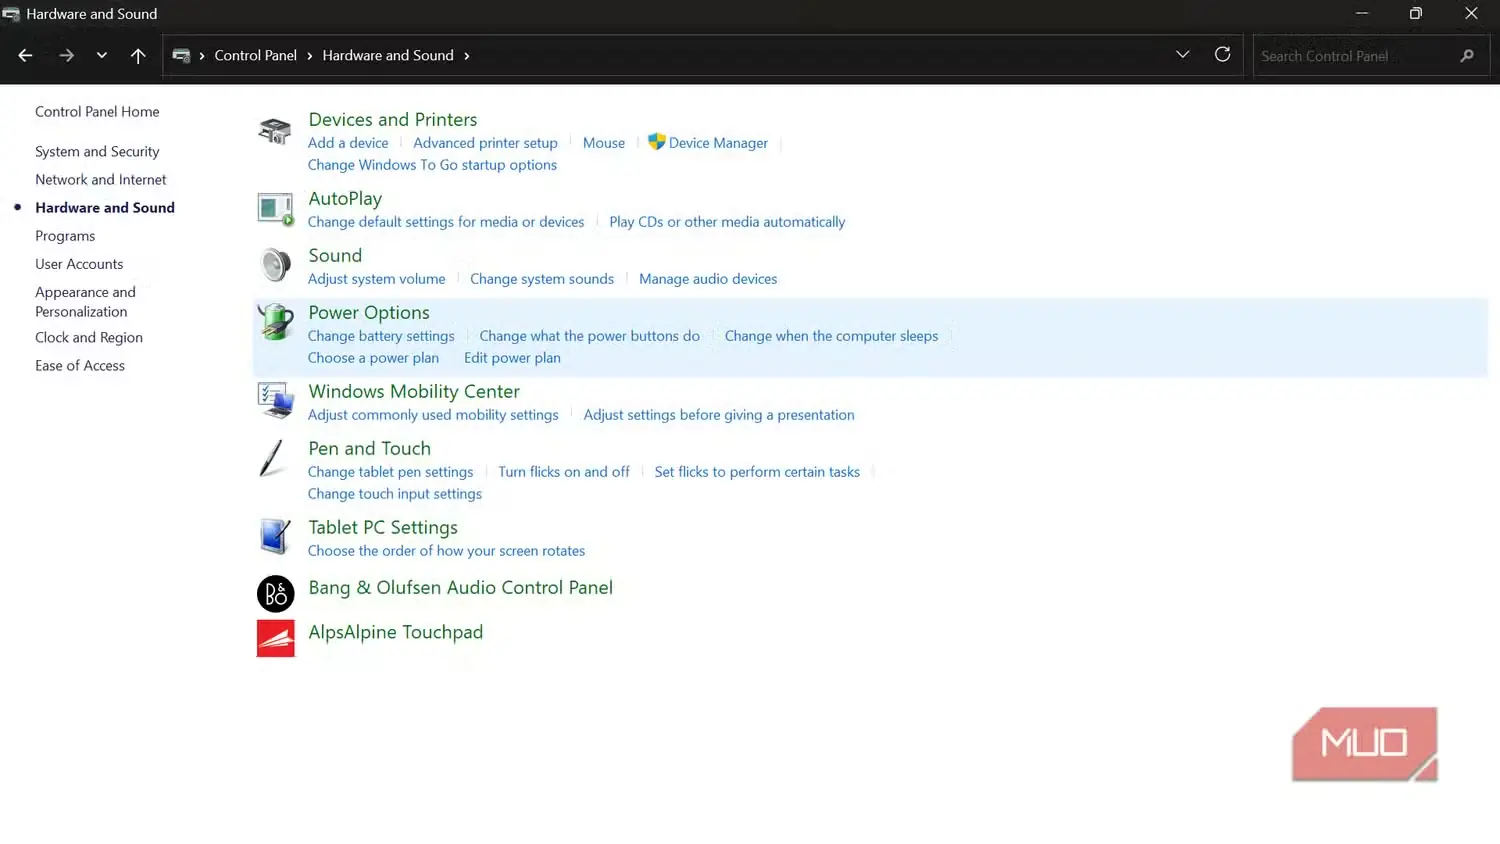
Task: Click the Bang & Olufsen B&O icon
Action: coord(275,594)
